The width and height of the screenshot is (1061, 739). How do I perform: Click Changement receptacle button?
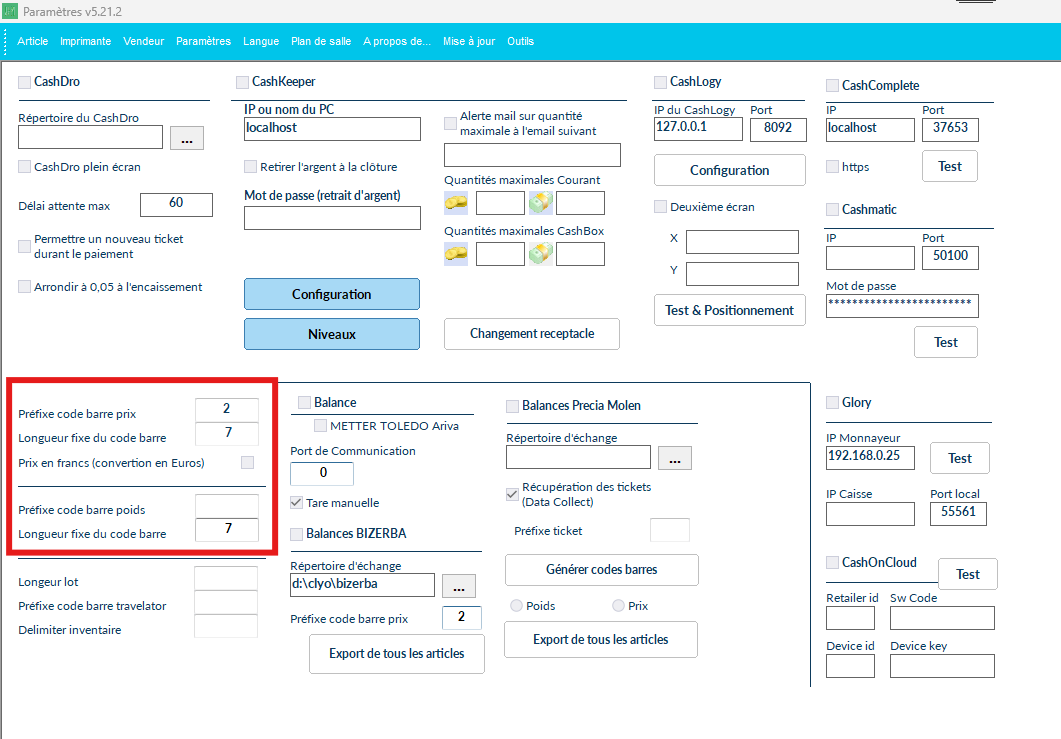531,334
